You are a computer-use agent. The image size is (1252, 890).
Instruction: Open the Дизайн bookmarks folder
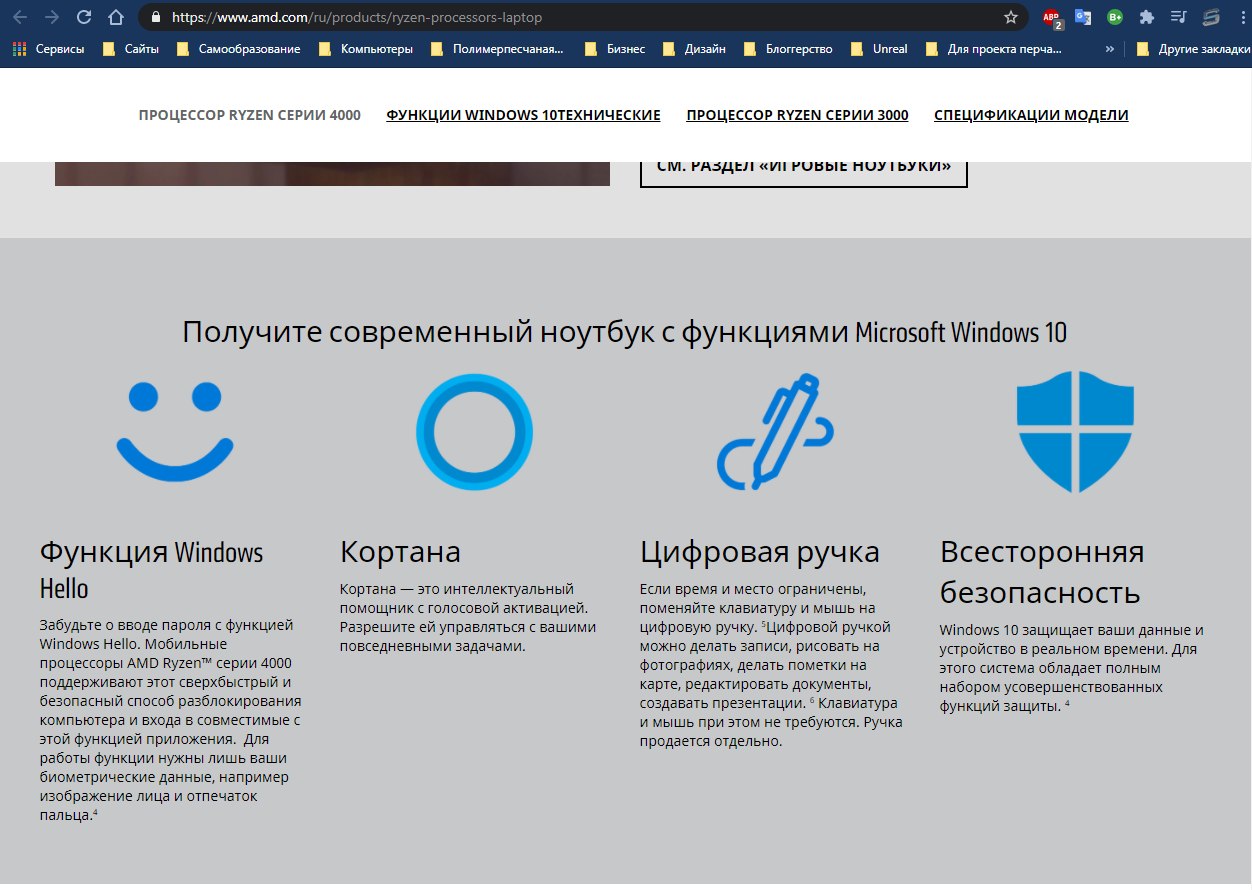(x=694, y=49)
